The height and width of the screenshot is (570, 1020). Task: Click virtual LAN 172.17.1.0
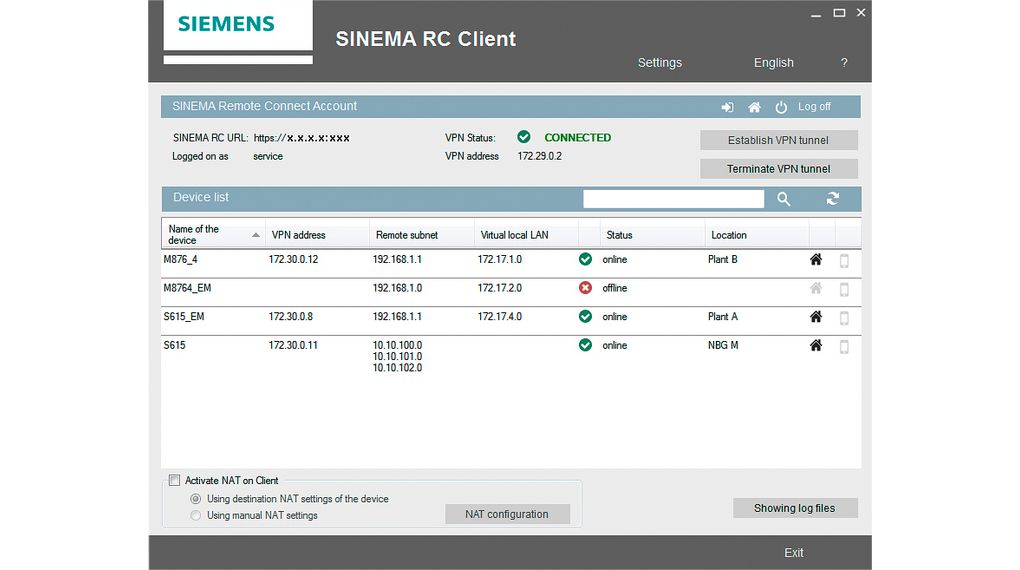point(500,259)
